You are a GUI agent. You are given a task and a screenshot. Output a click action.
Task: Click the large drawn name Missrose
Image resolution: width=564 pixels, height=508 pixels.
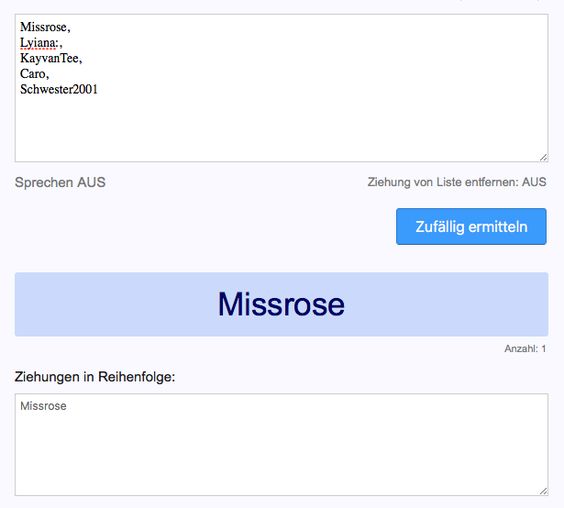tap(281, 304)
